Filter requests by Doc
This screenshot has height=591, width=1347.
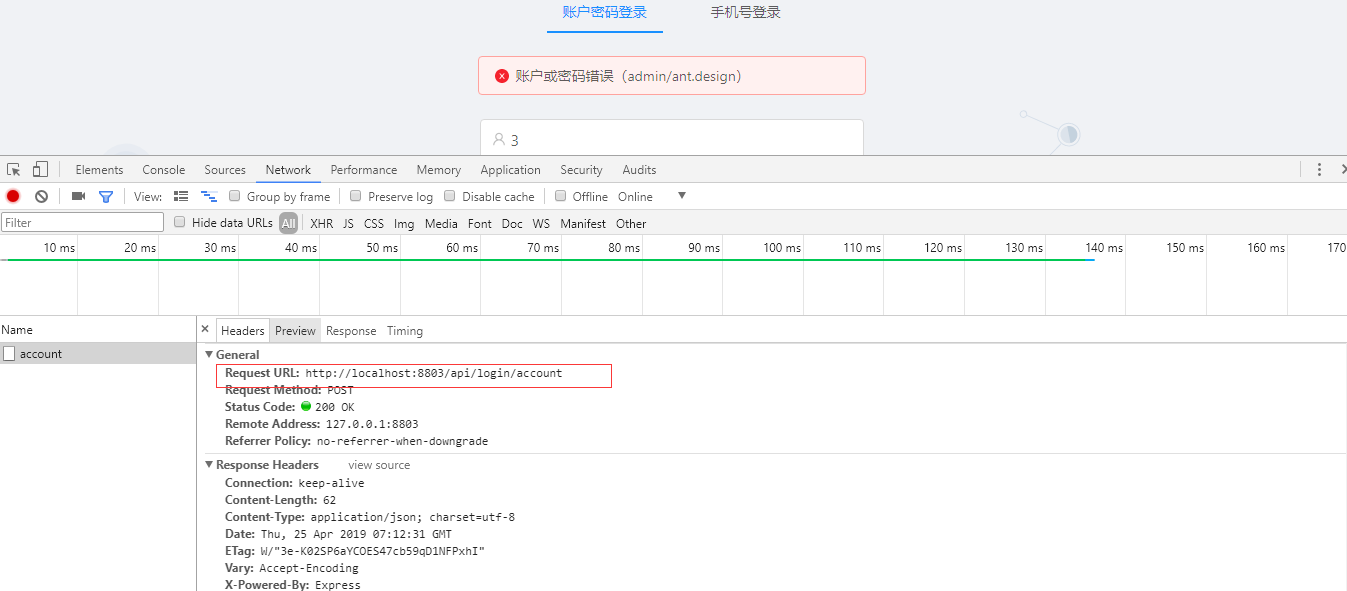[512, 223]
